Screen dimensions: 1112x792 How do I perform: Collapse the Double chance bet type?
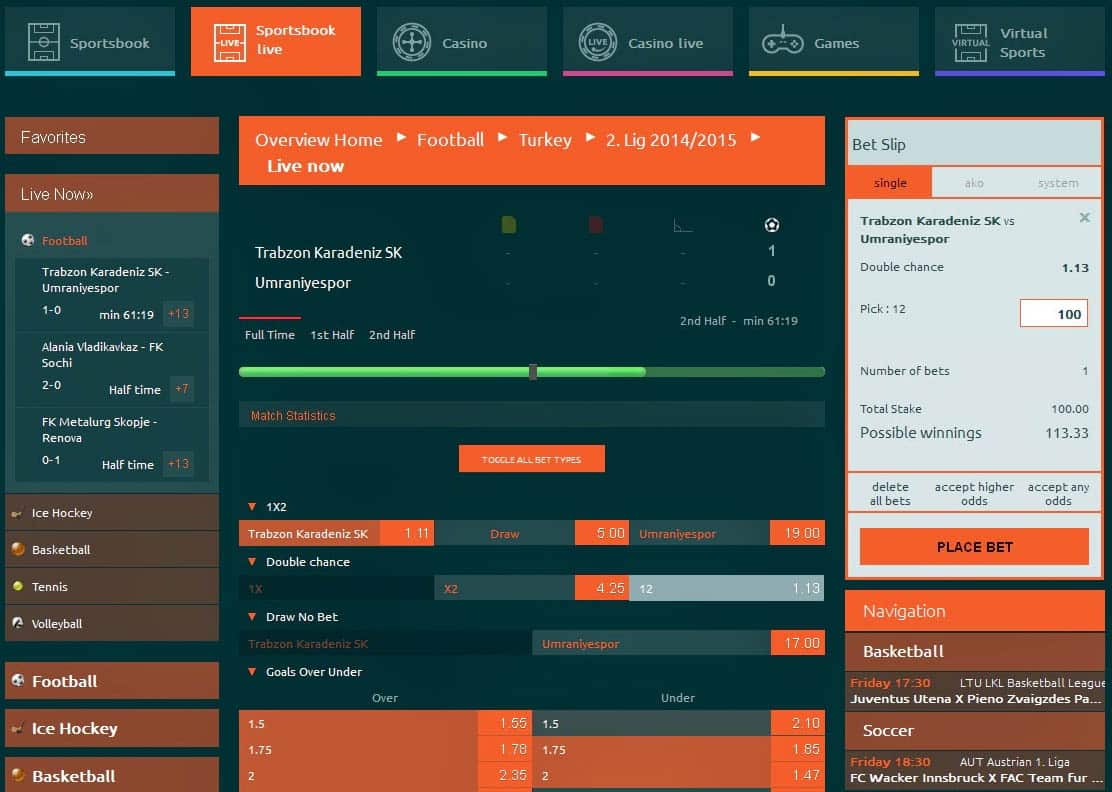[x=252, y=562]
